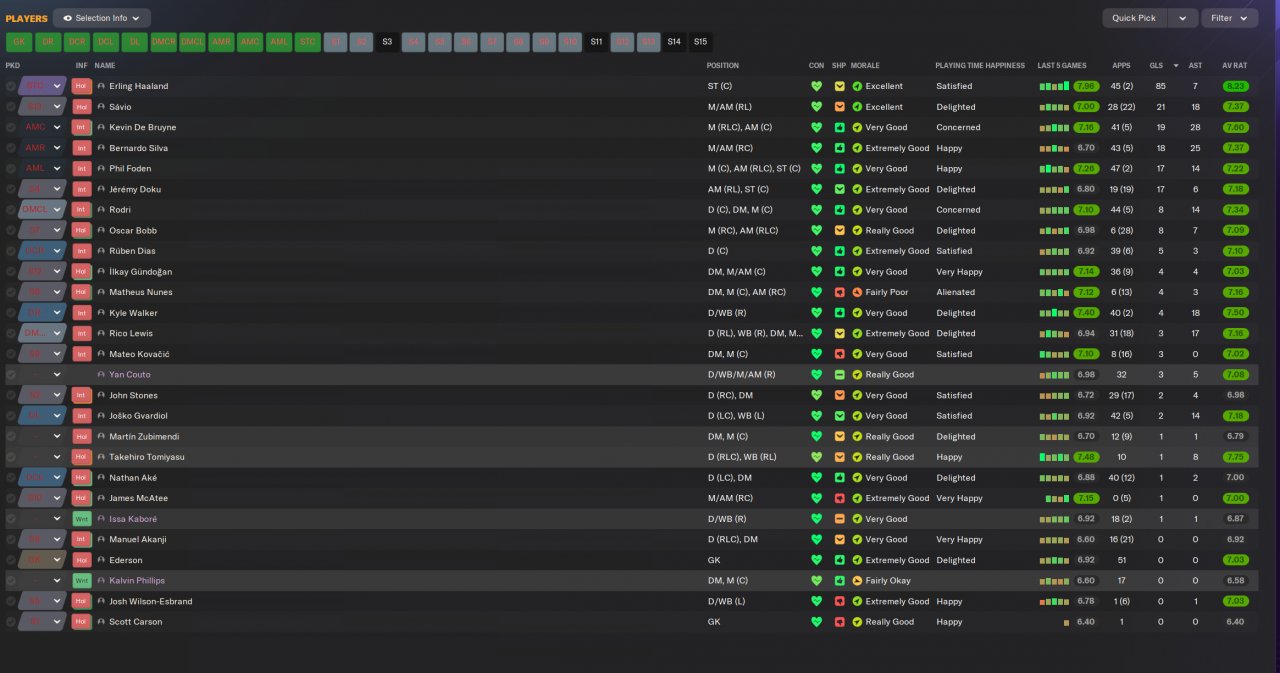Click the profile icon beside Scott Carson
Screen dimensions: 1280x673
click(x=101, y=622)
